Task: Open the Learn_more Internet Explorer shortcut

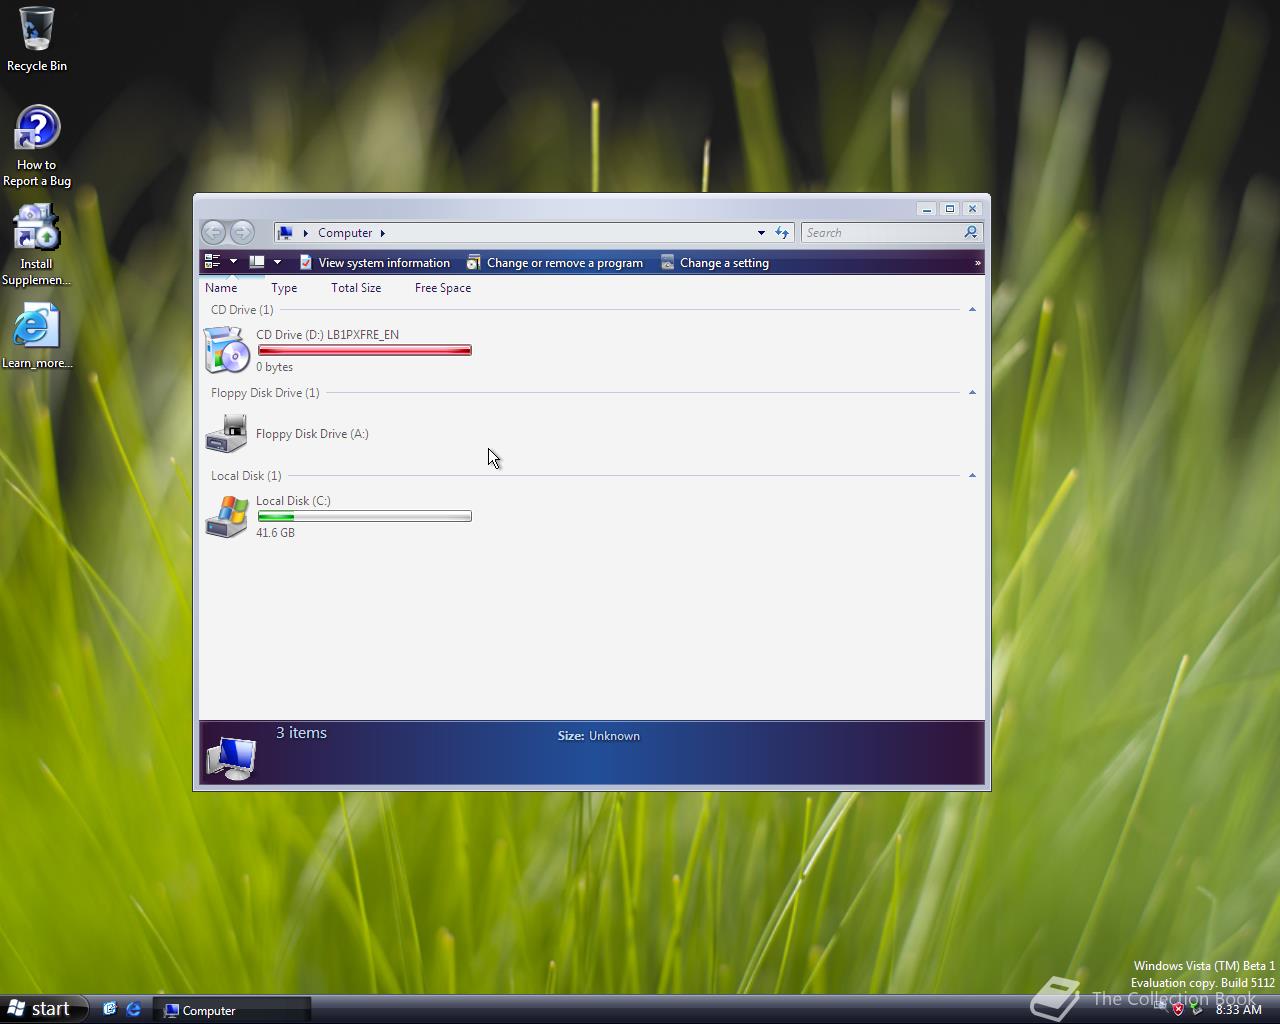Action: [36, 336]
